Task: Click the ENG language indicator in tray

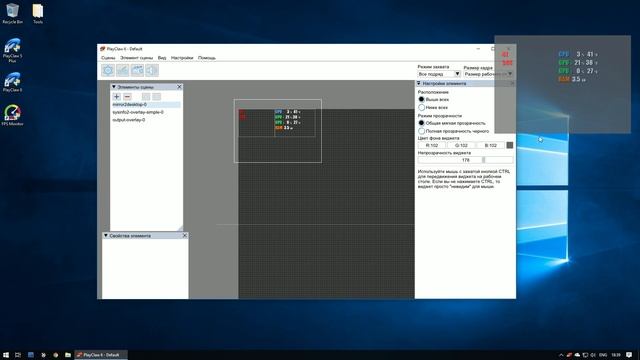Action: pos(603,355)
